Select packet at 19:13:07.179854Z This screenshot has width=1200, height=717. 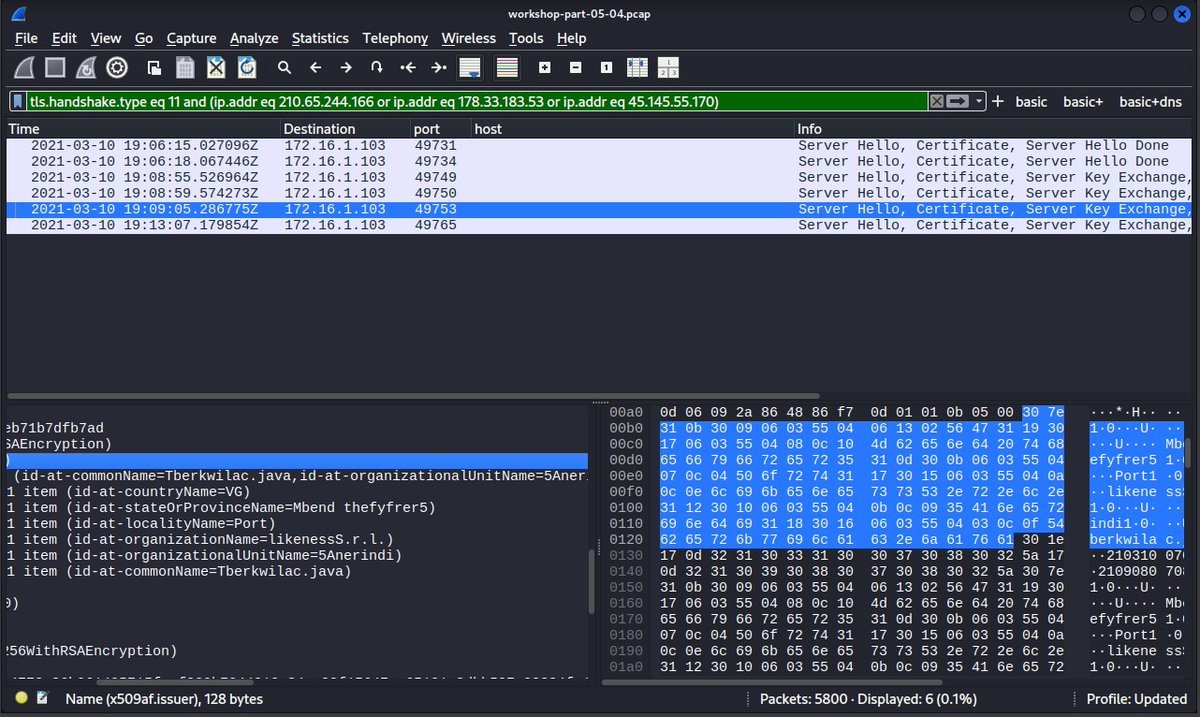pyautogui.click(x=599, y=225)
